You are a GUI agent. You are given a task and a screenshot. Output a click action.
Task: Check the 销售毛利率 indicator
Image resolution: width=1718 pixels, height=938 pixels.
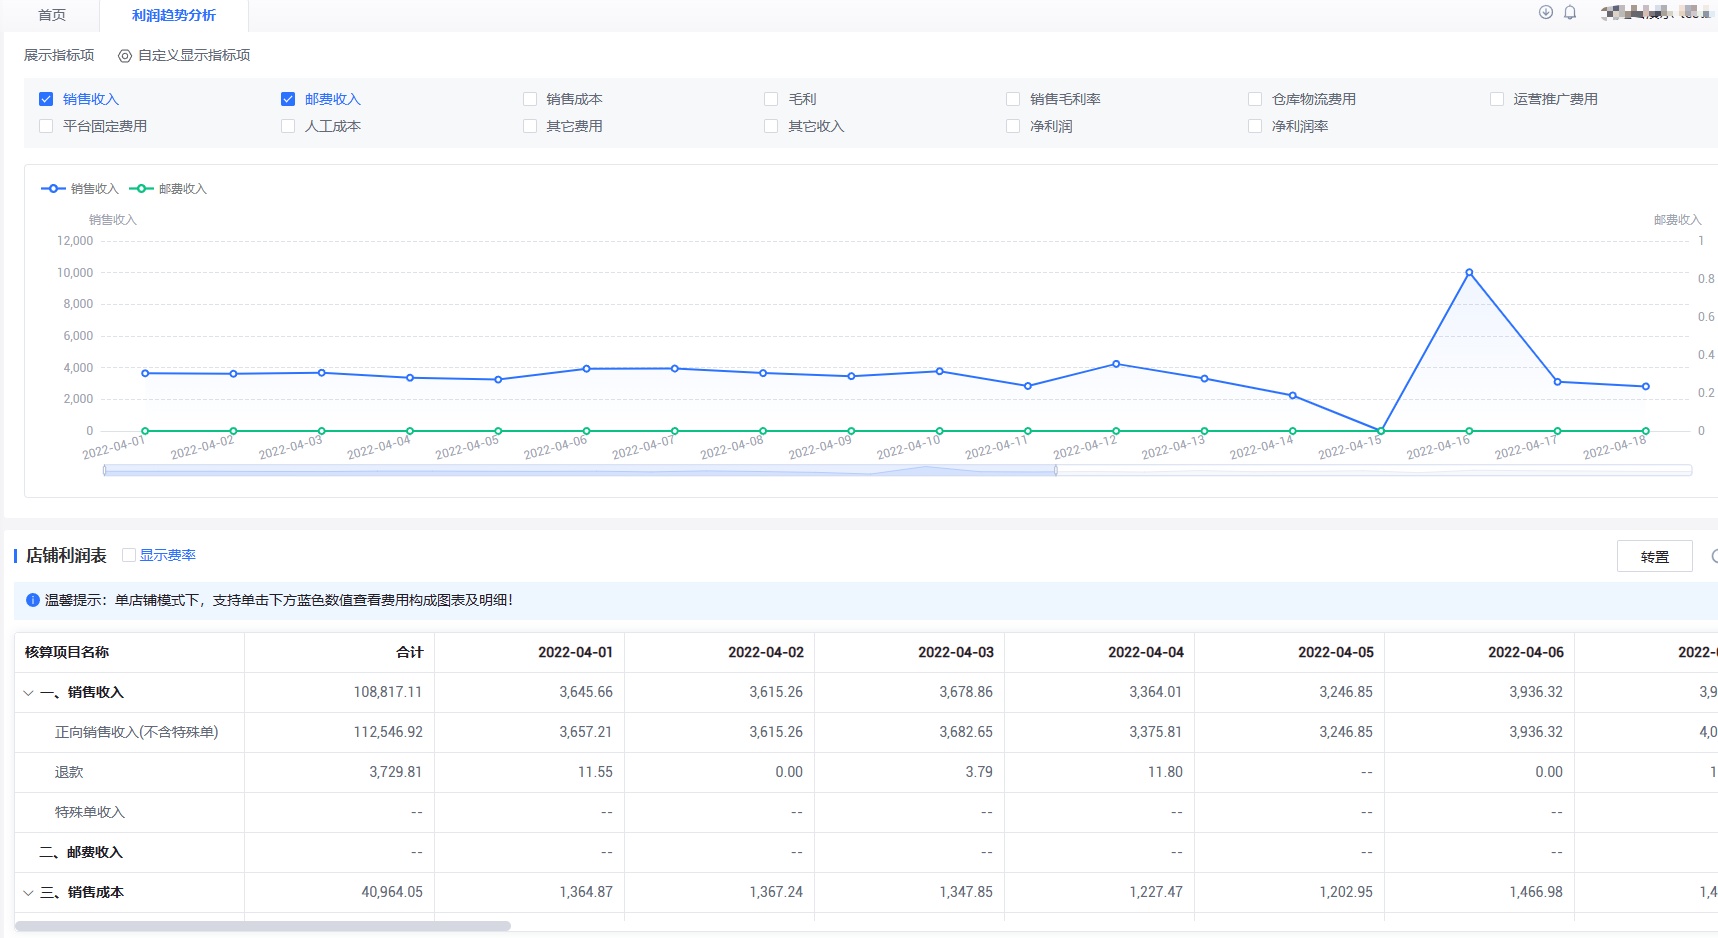(x=1013, y=99)
